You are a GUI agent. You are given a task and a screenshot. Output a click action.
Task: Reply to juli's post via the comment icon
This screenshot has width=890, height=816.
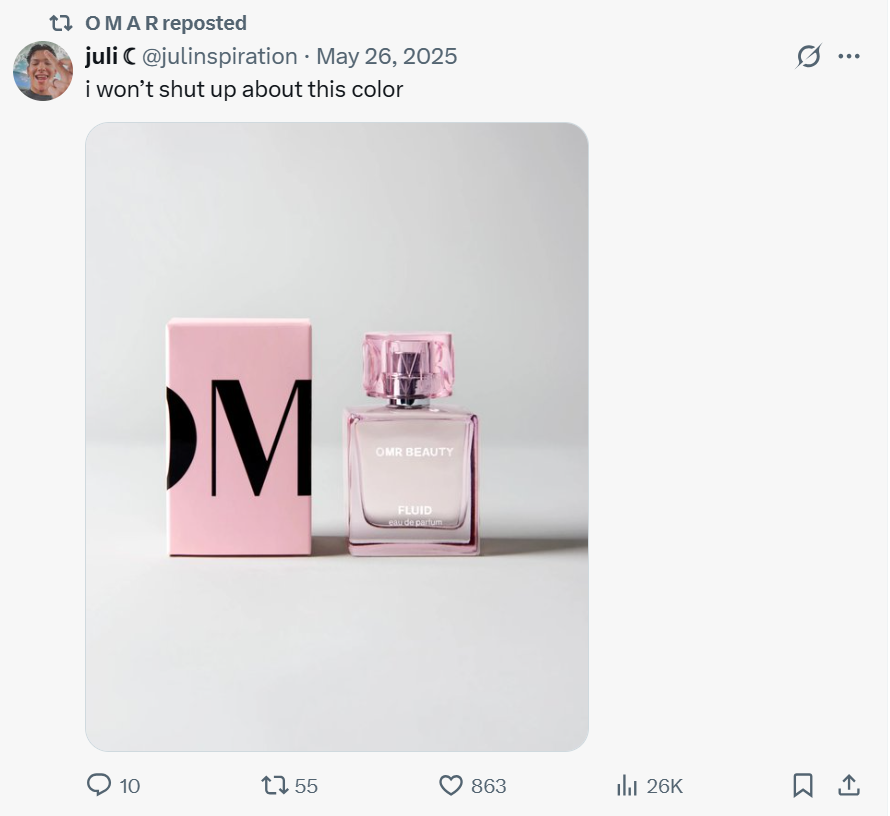99,786
